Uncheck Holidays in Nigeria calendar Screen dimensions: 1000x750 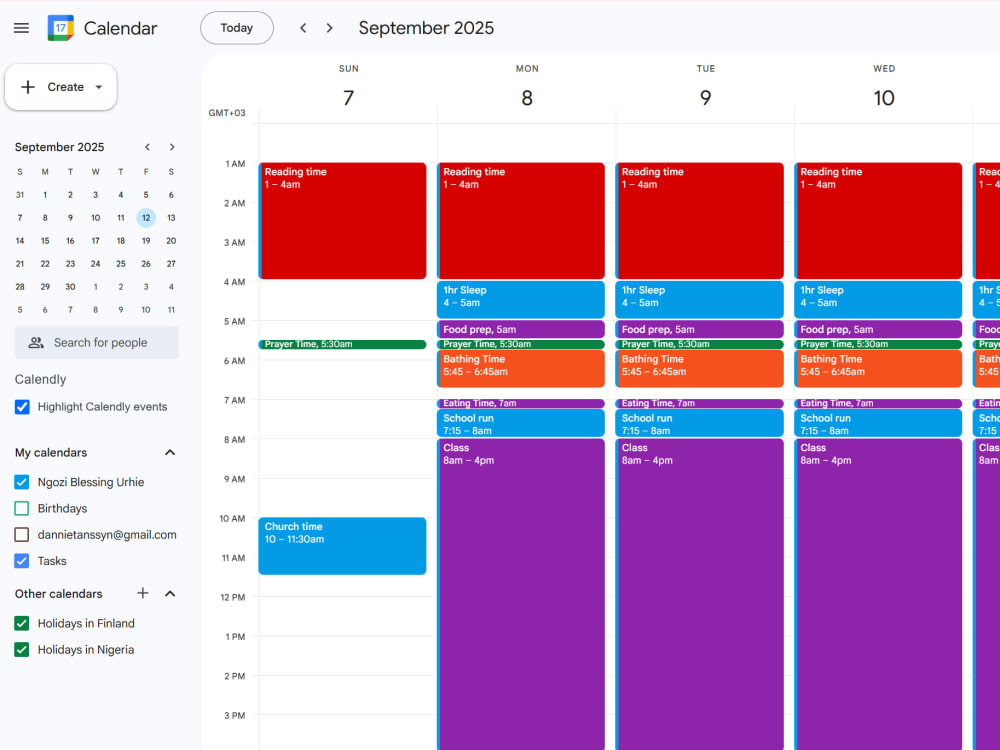22,649
